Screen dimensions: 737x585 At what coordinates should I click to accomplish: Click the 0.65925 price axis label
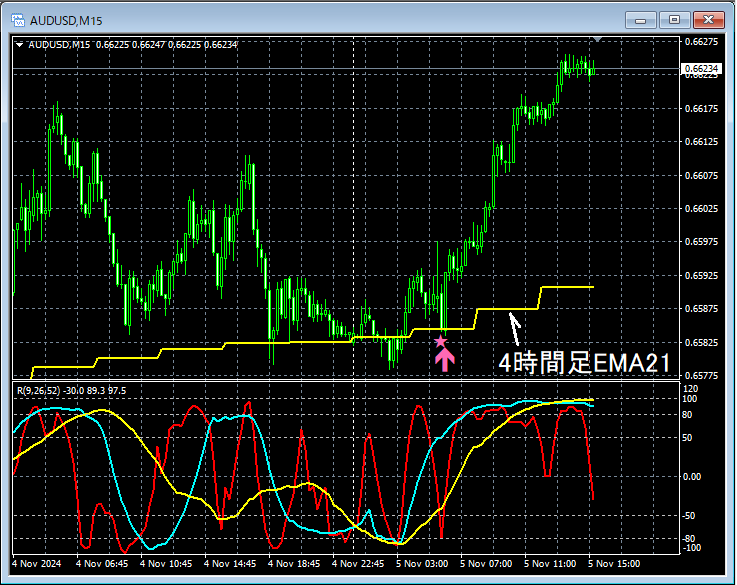tap(701, 275)
